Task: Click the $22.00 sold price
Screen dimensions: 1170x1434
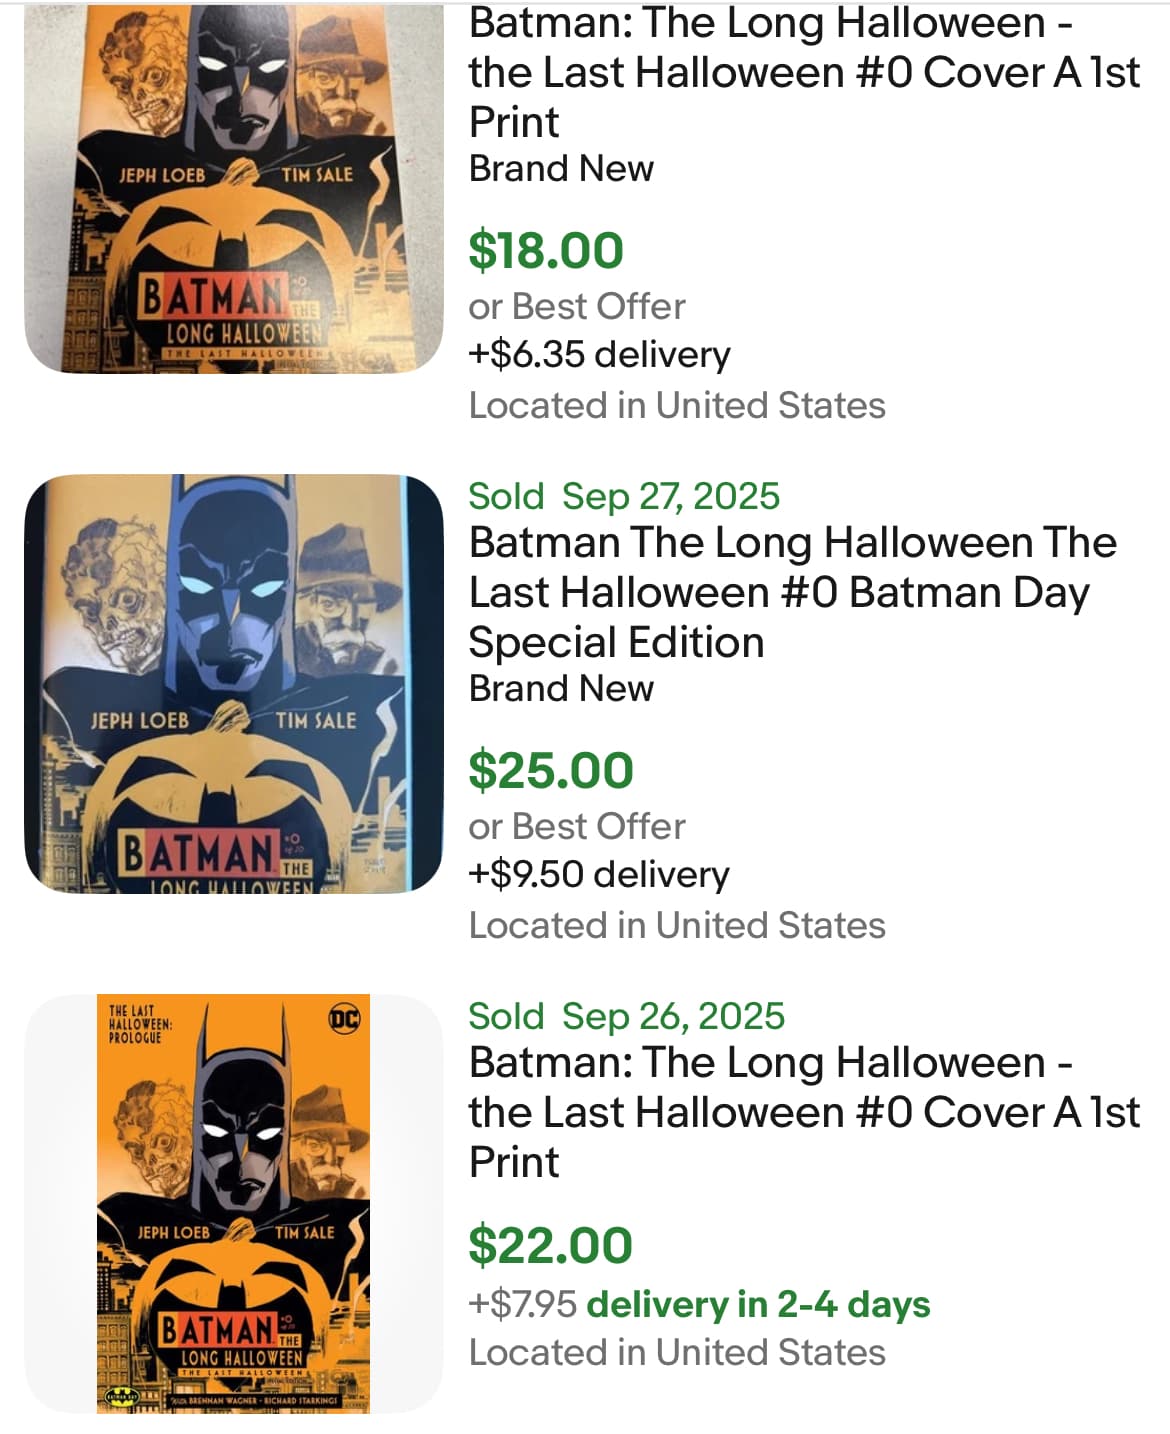Action: 551,1245
